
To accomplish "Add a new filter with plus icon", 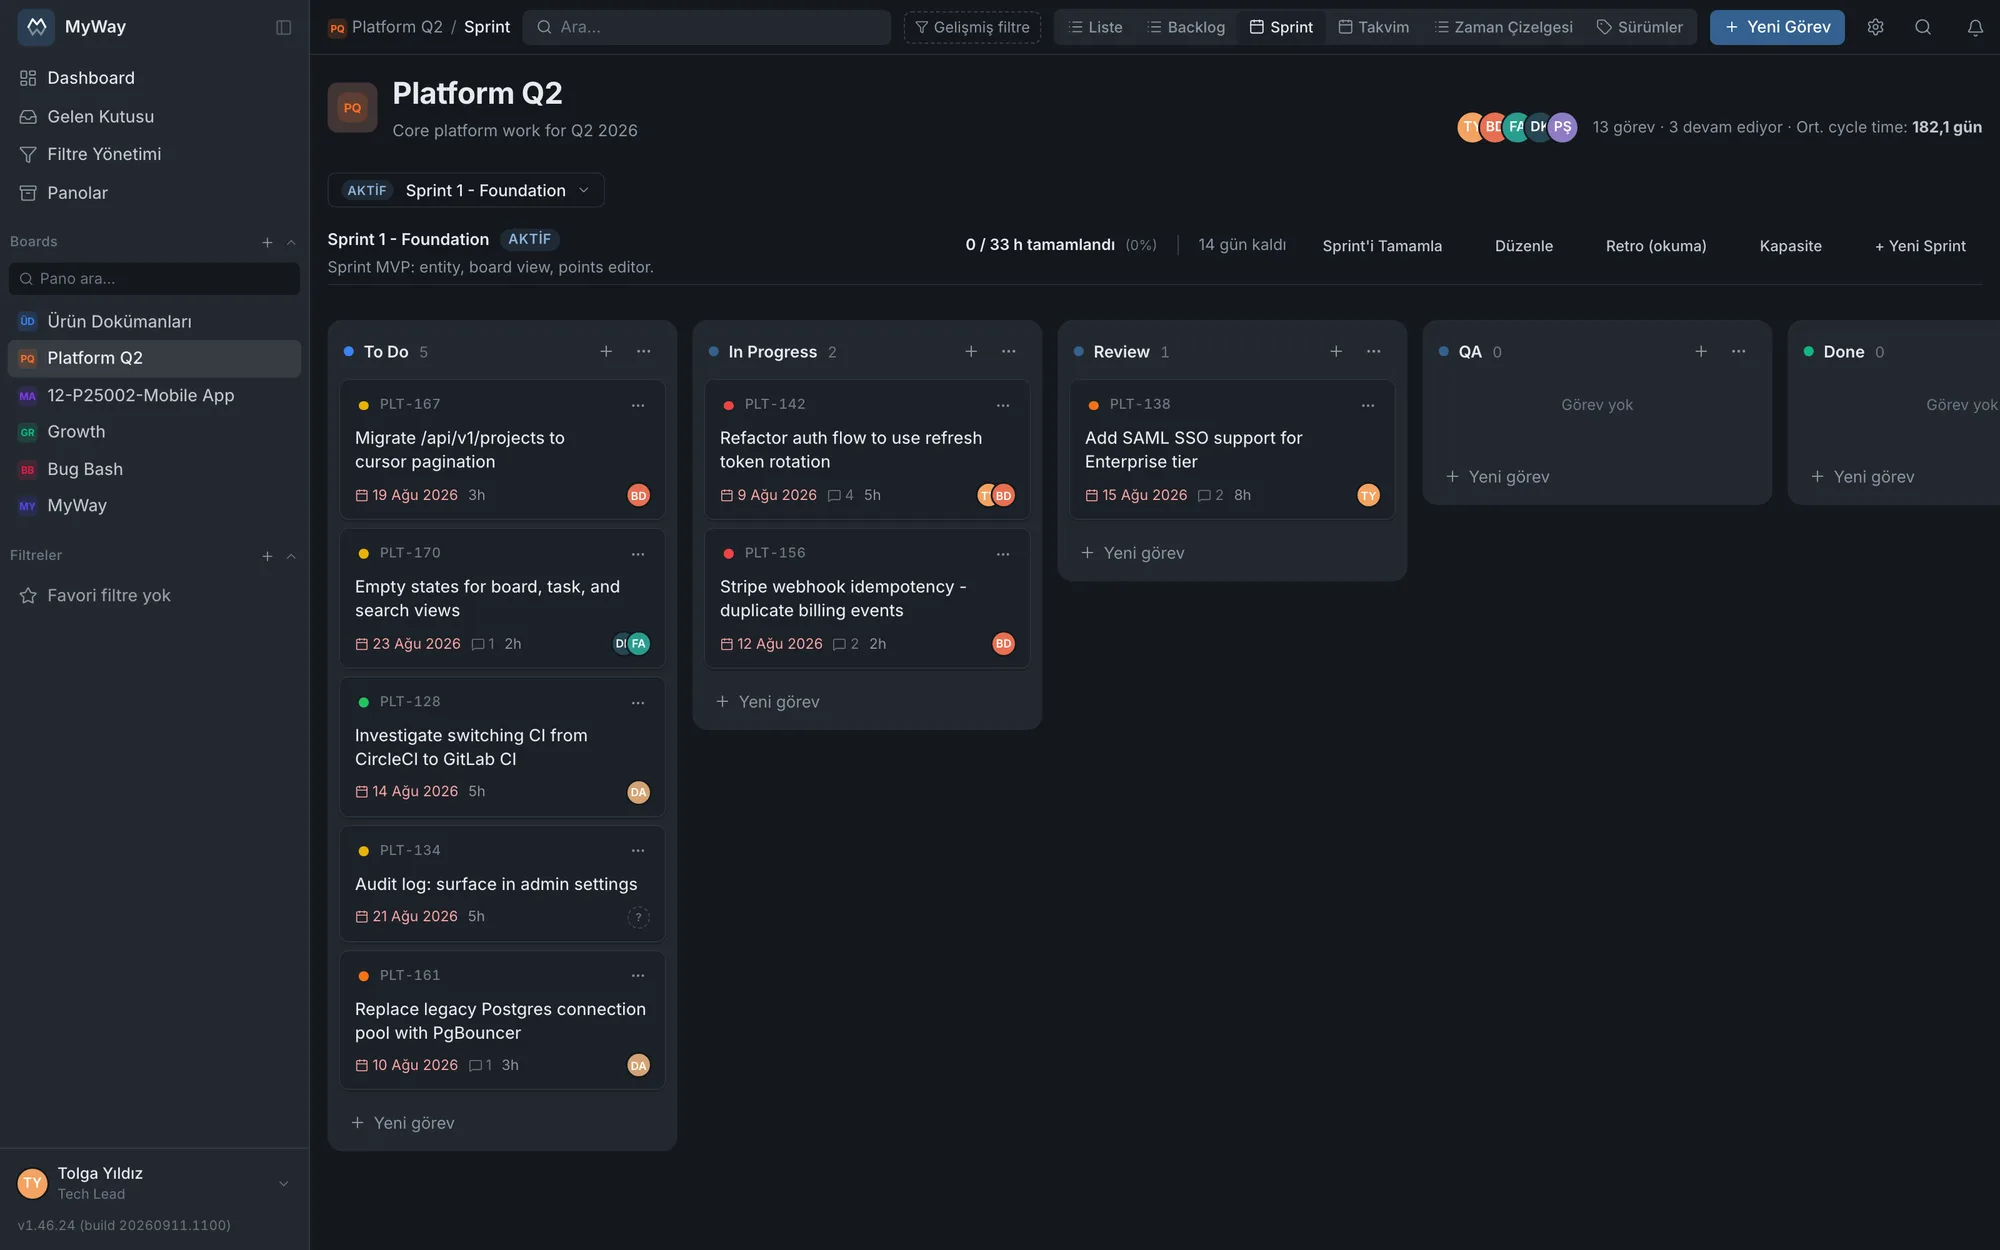I will point(267,556).
